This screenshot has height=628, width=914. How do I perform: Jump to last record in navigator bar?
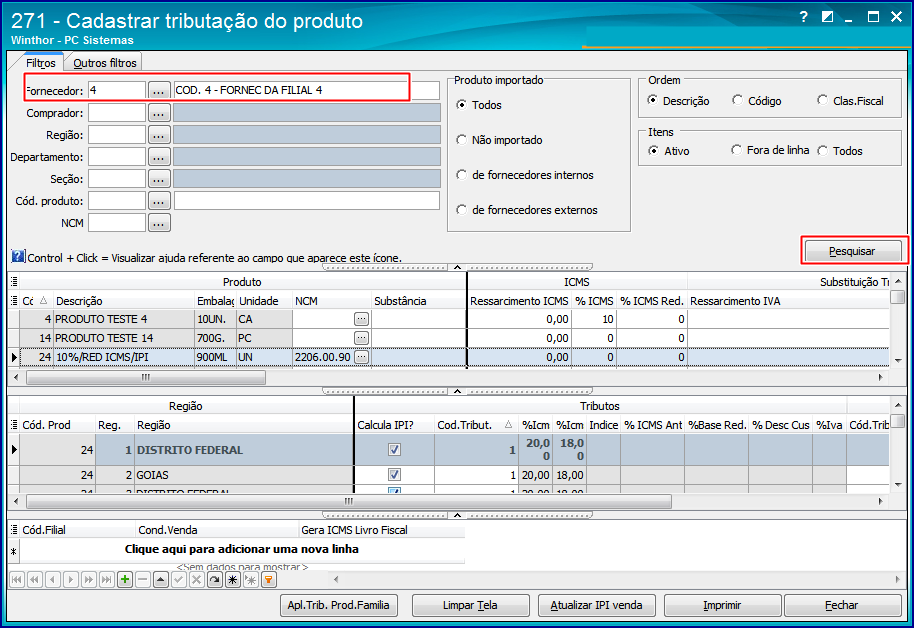click(107, 580)
